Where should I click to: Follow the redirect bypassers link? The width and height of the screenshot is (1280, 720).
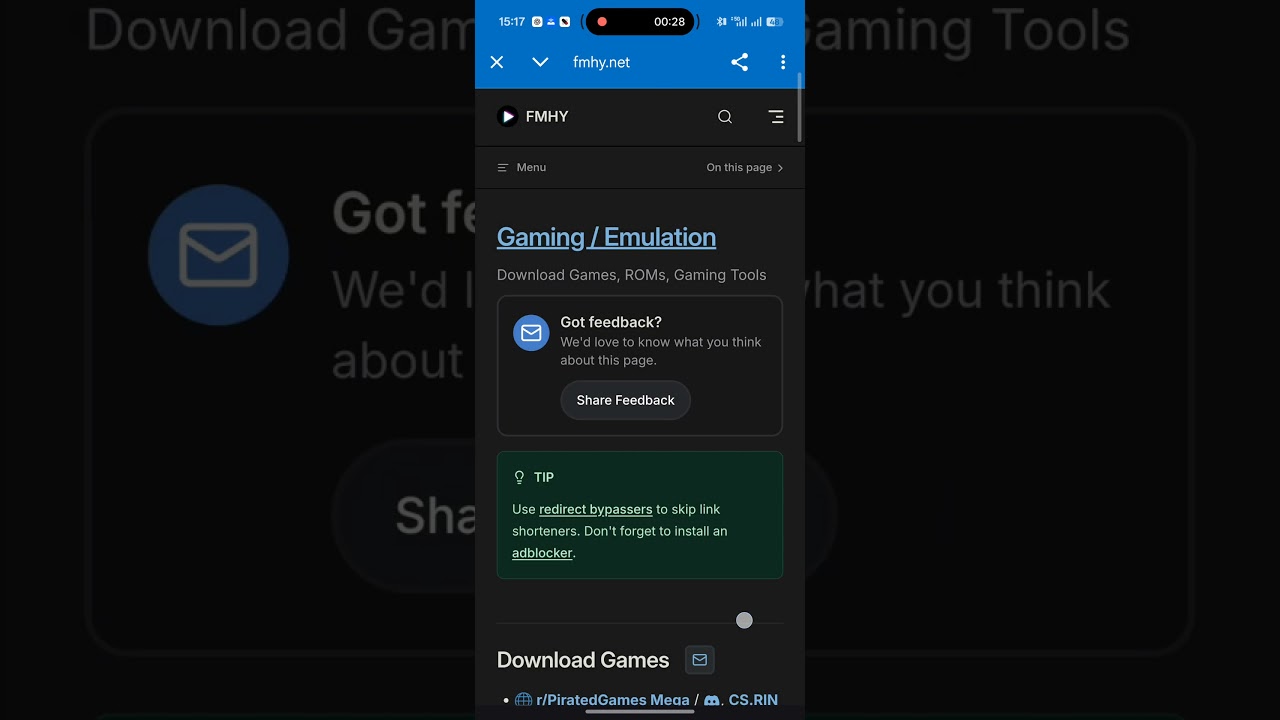click(x=595, y=509)
